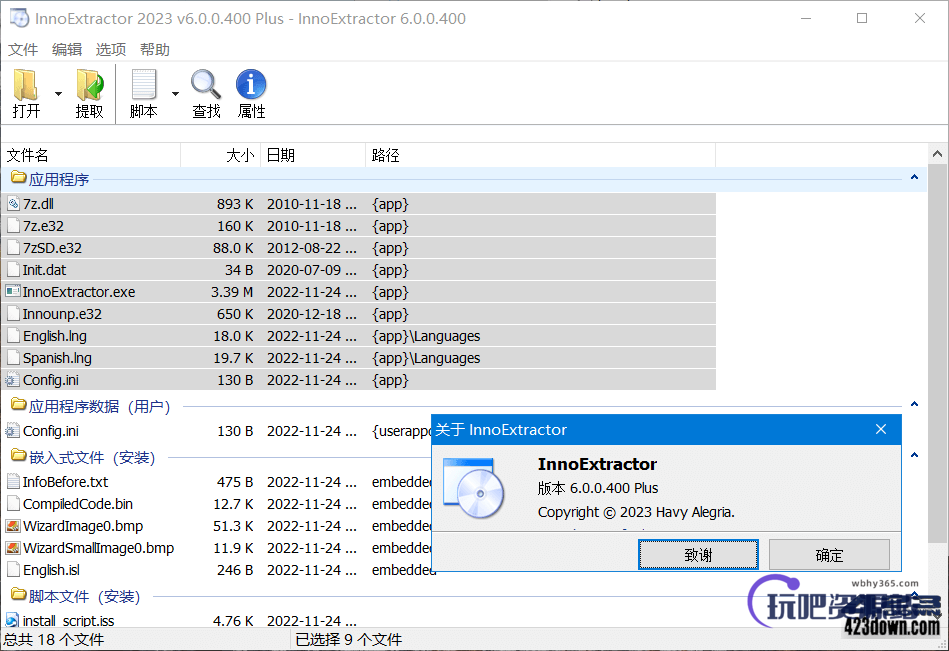Click the 确定 button in About dialog

point(829,555)
